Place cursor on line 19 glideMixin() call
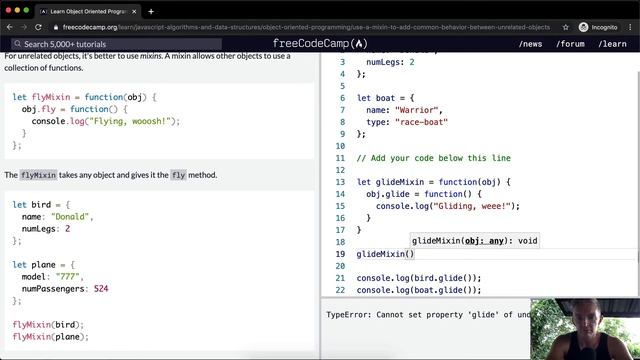 point(385,254)
